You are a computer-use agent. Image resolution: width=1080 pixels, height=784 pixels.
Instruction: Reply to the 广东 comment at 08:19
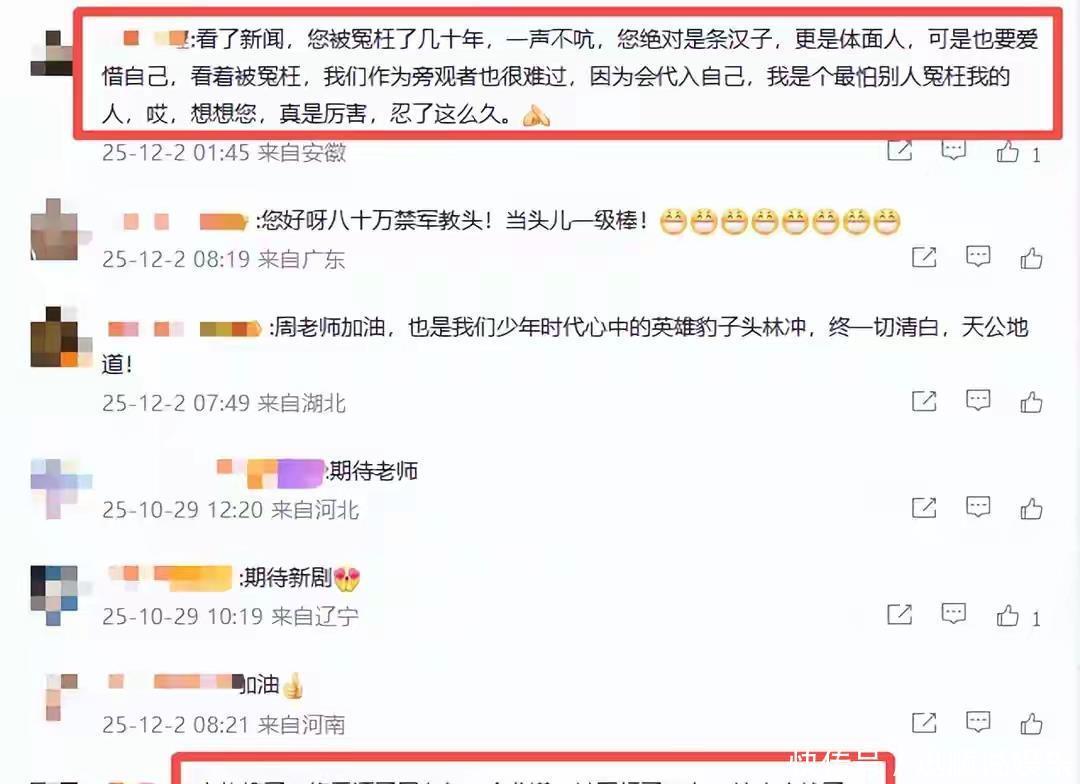978,256
